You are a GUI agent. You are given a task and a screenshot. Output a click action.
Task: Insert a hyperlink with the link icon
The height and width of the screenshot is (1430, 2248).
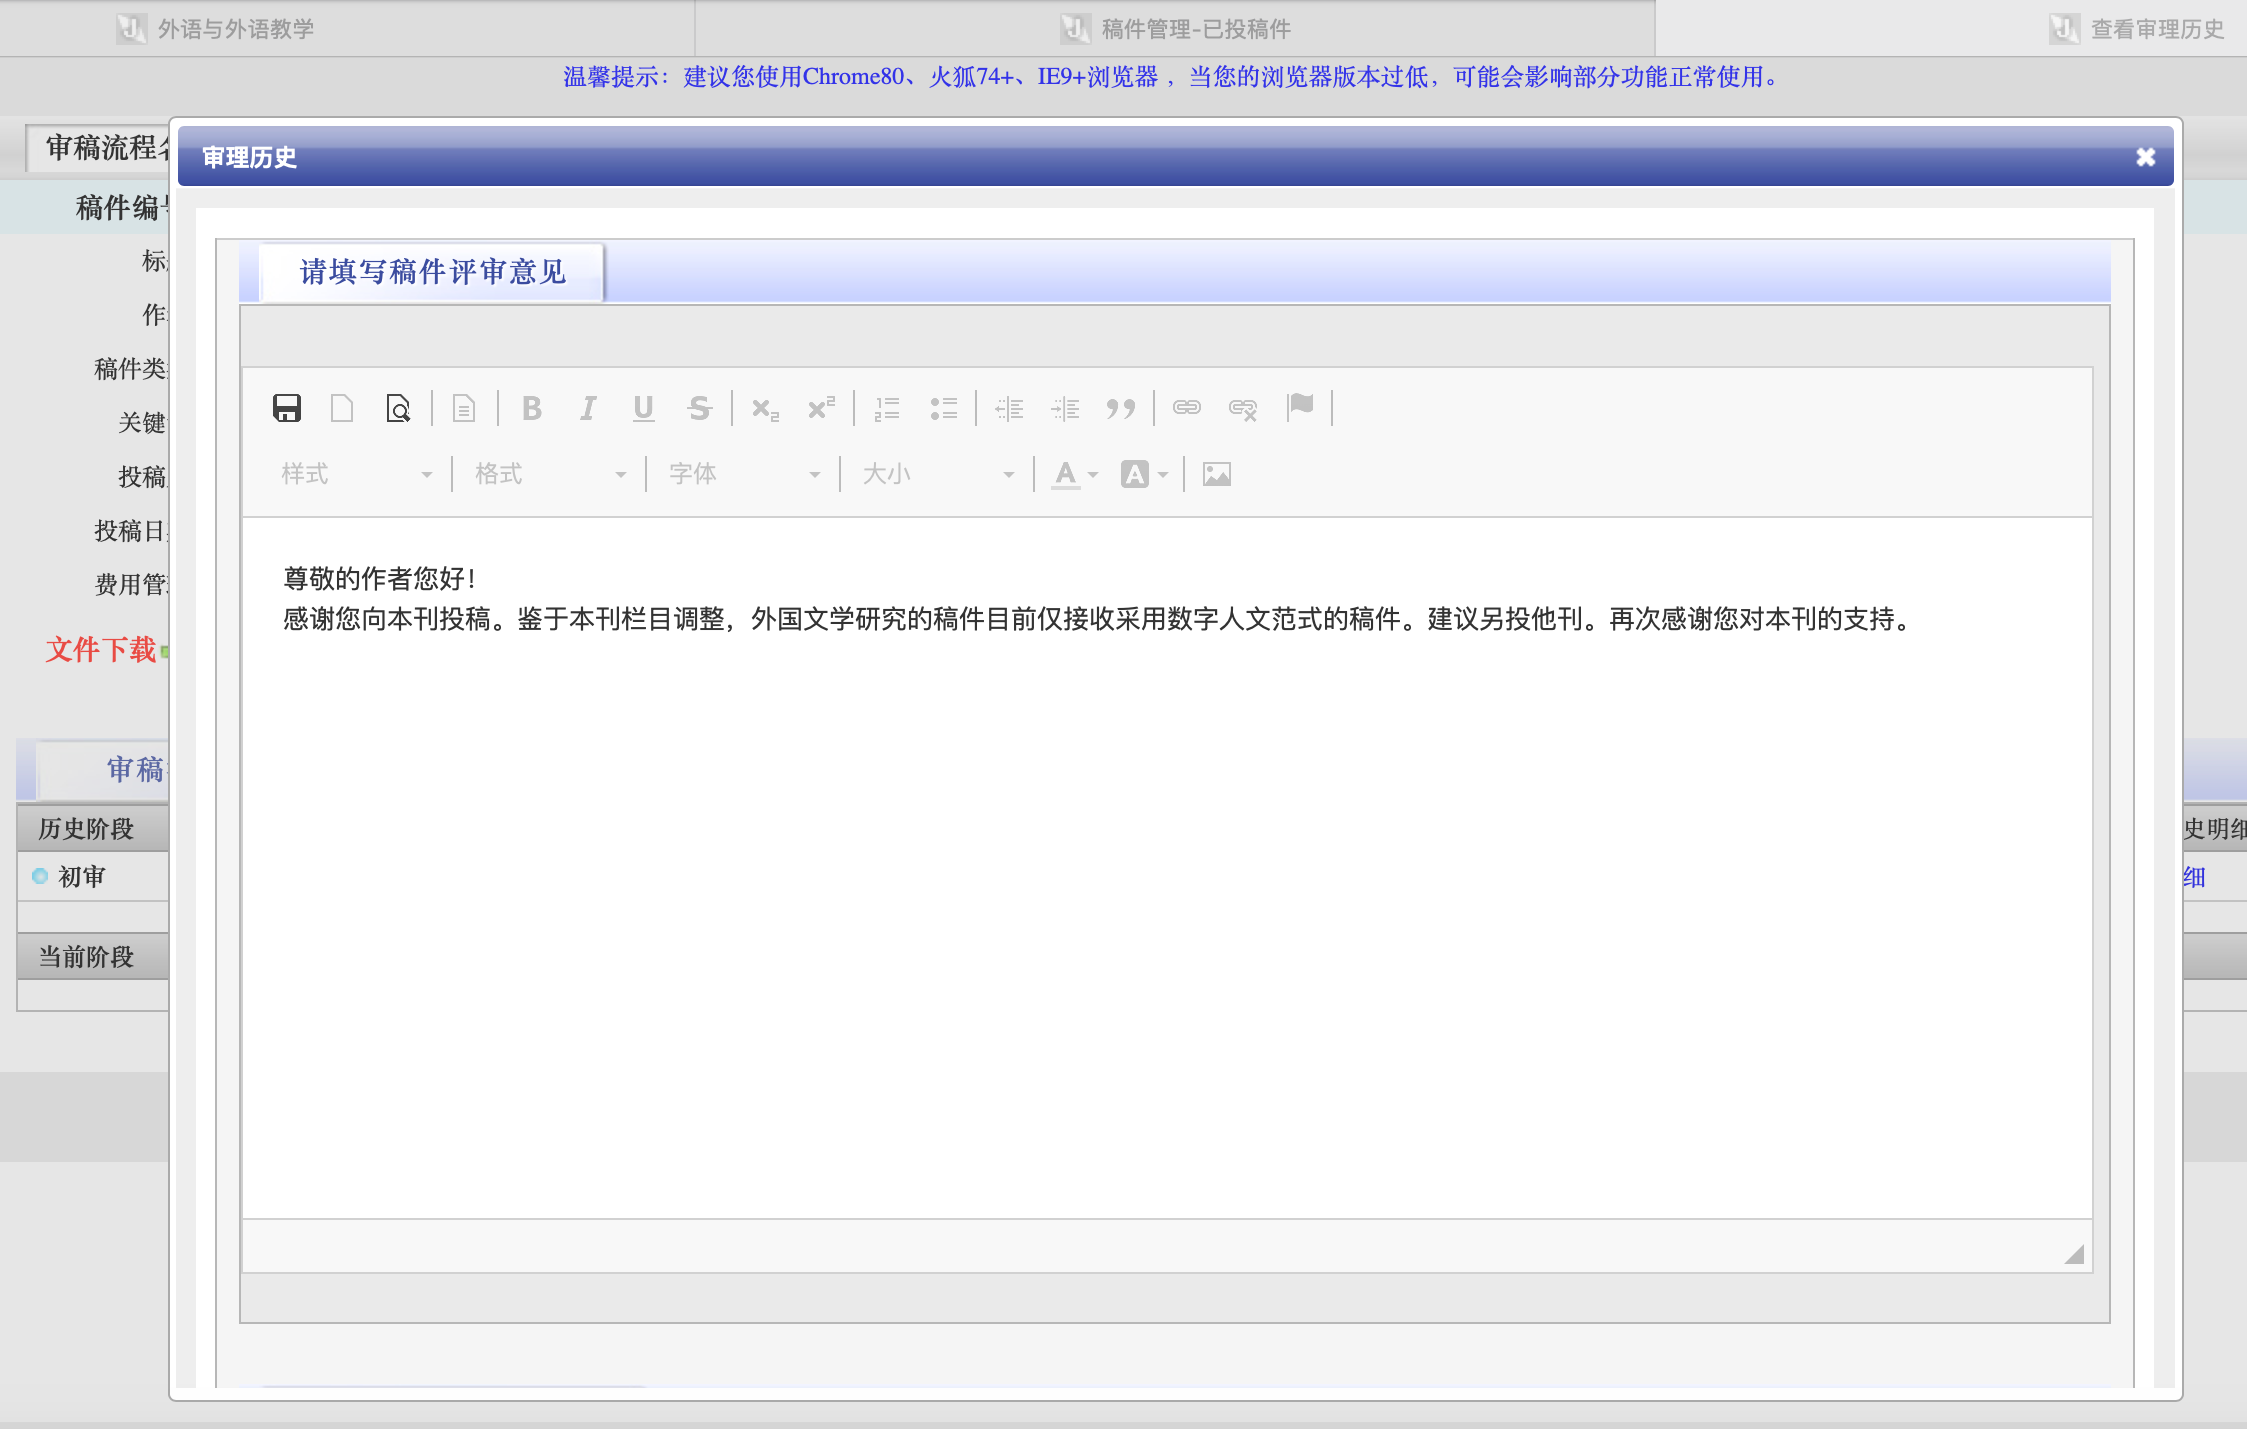point(1187,408)
